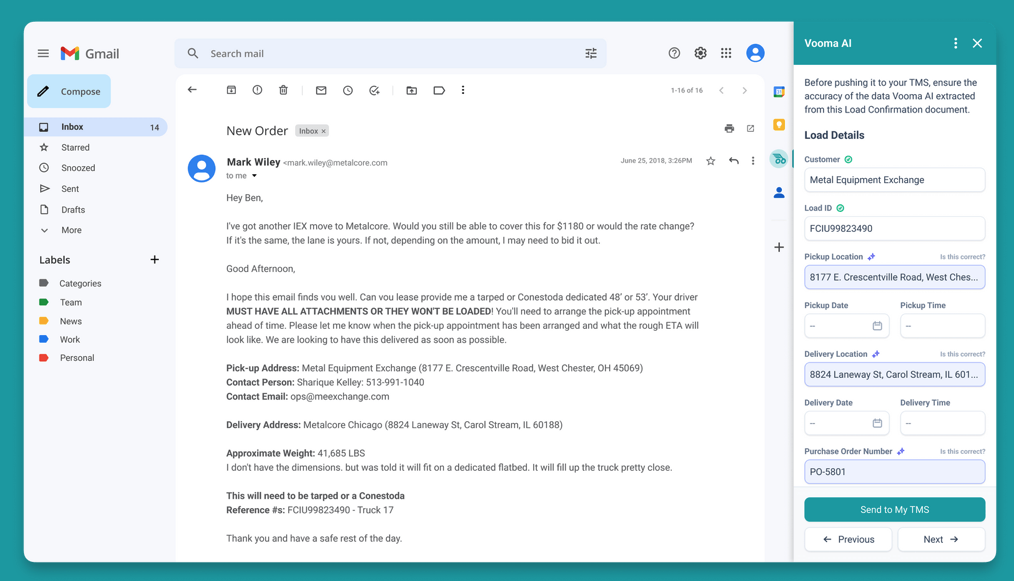Add email to Tasks
The width and height of the screenshot is (1014, 581).
[x=374, y=91]
